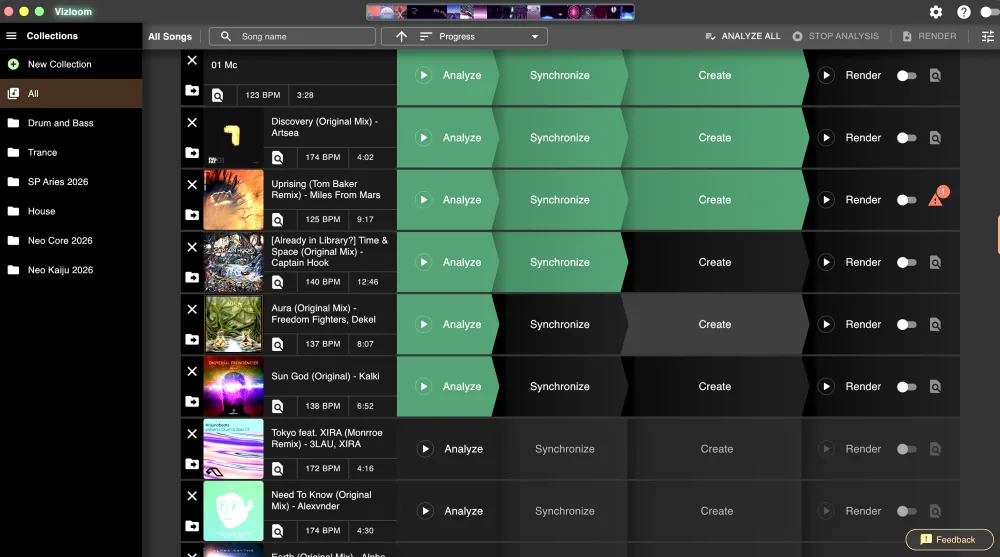
Task: Open the help question mark icon
Action: 964,11
